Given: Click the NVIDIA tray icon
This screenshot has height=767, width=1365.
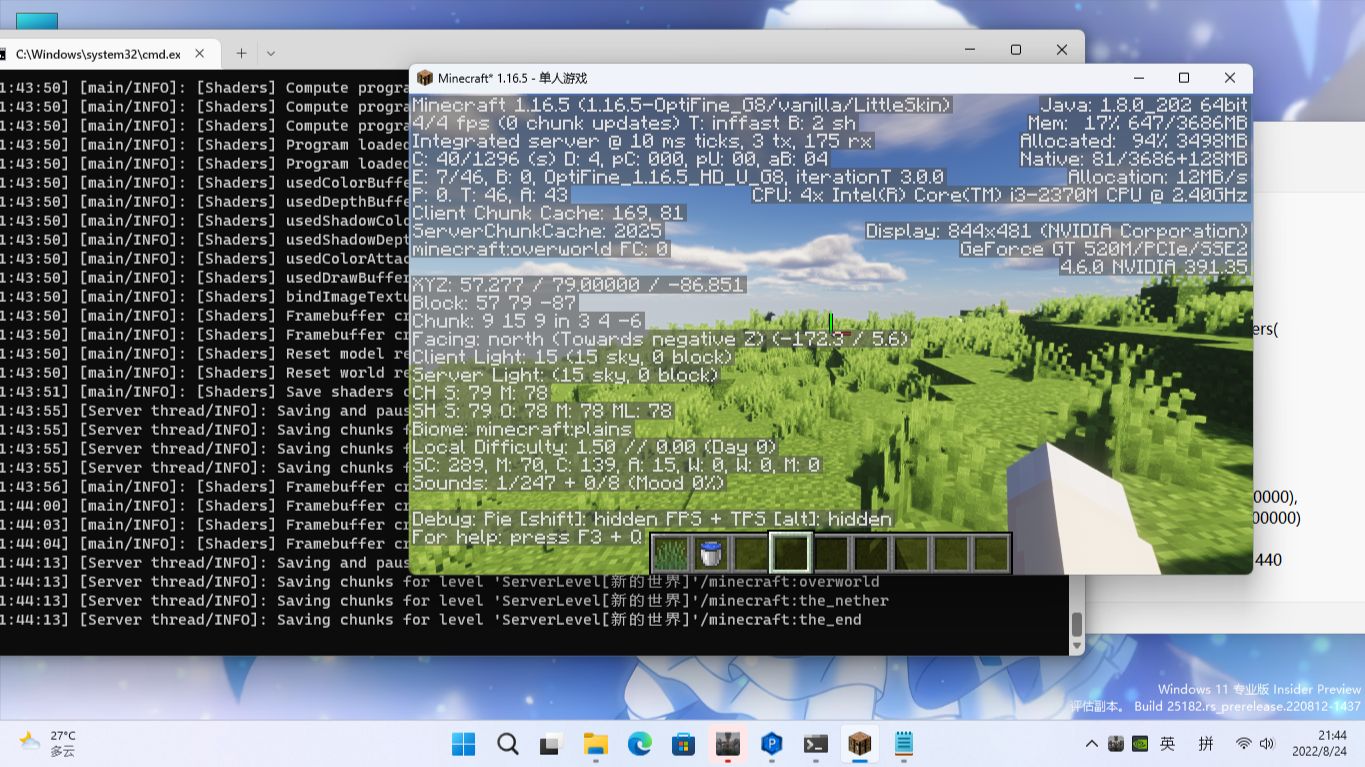Looking at the screenshot, I should click(1140, 744).
